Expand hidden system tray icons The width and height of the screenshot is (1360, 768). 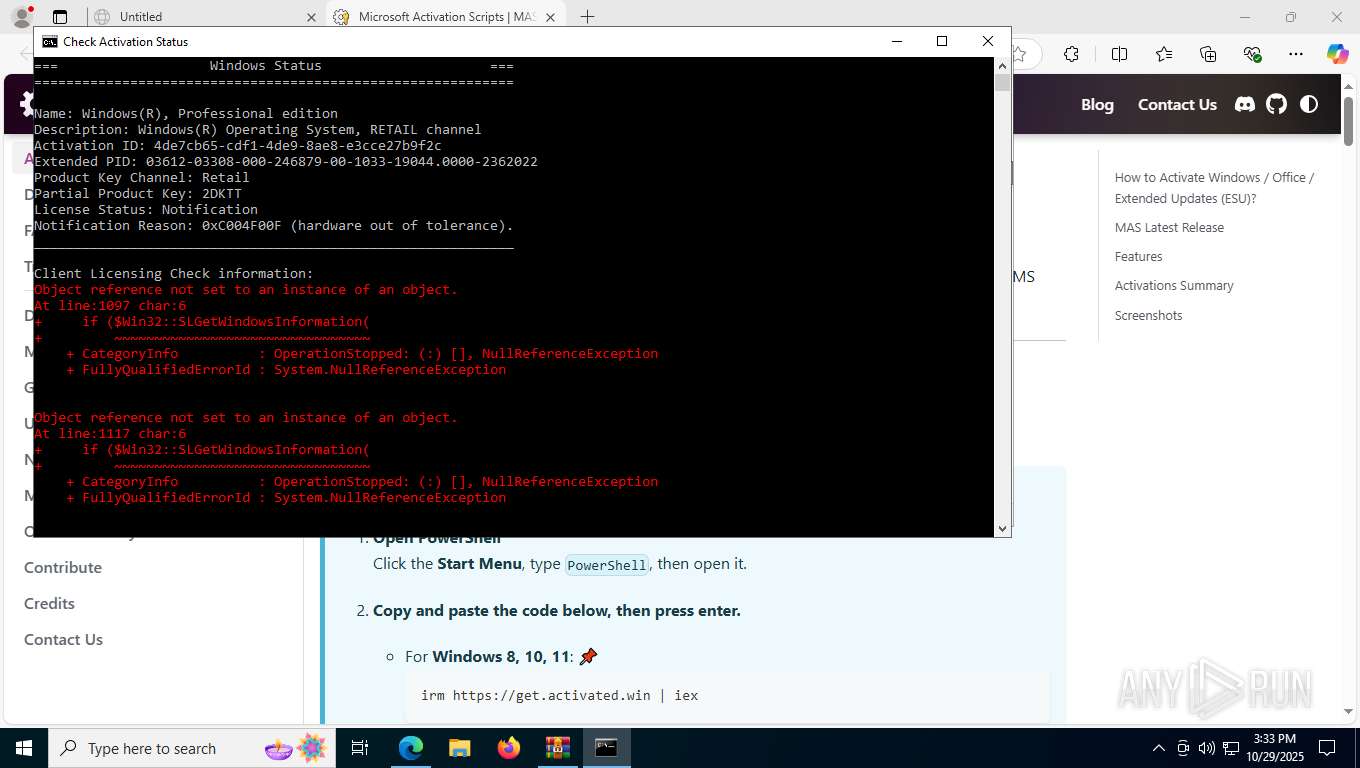(x=1159, y=748)
